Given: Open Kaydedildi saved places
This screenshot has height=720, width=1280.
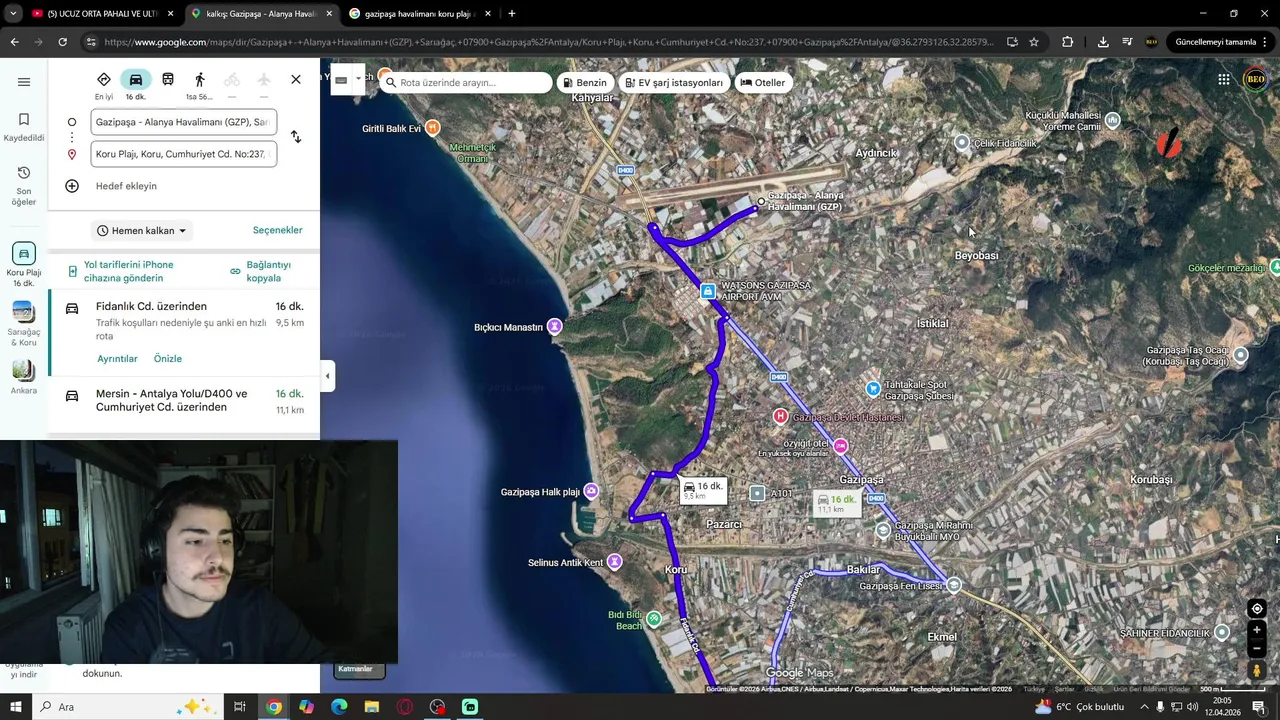Looking at the screenshot, I should tap(24, 126).
